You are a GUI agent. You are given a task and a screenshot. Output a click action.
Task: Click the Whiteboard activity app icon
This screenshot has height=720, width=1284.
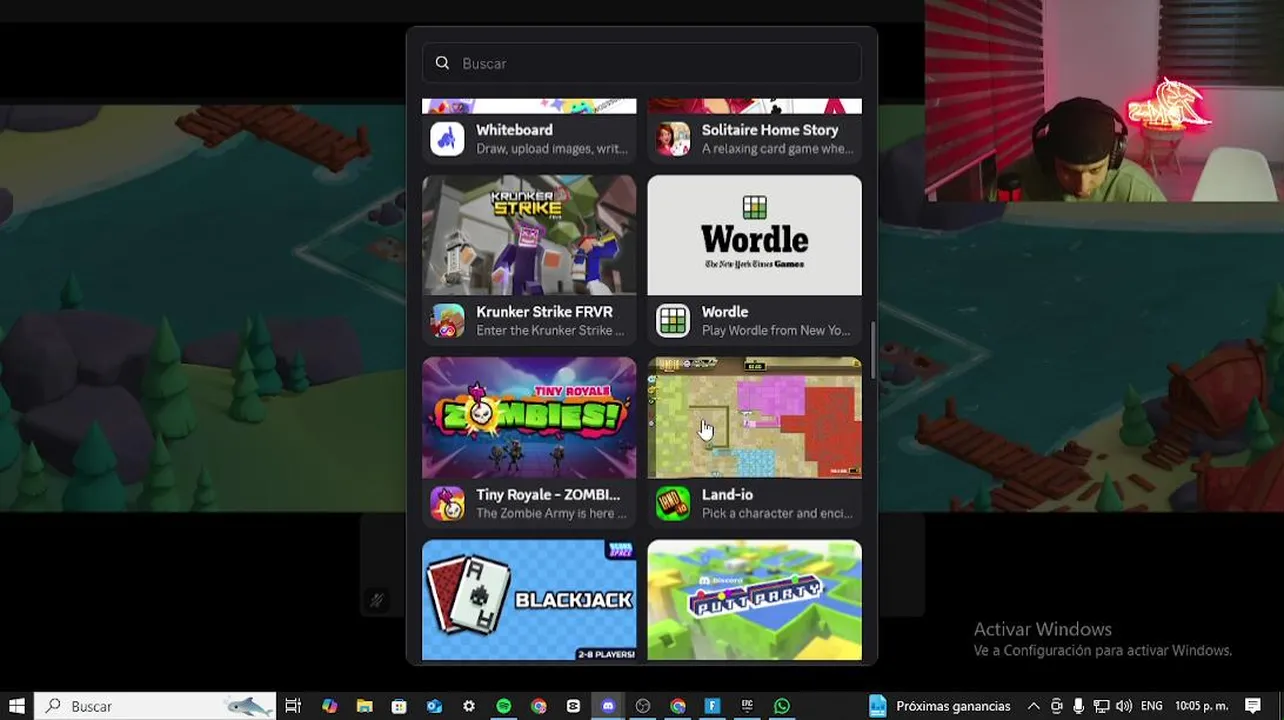(x=447, y=138)
